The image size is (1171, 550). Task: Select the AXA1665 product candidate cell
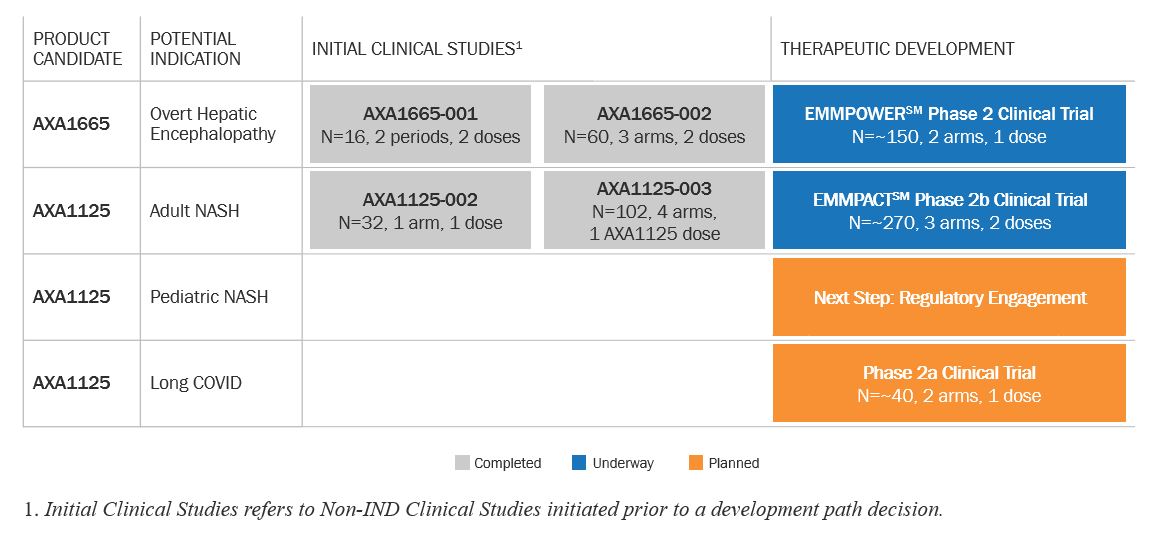pyautogui.click(x=71, y=125)
